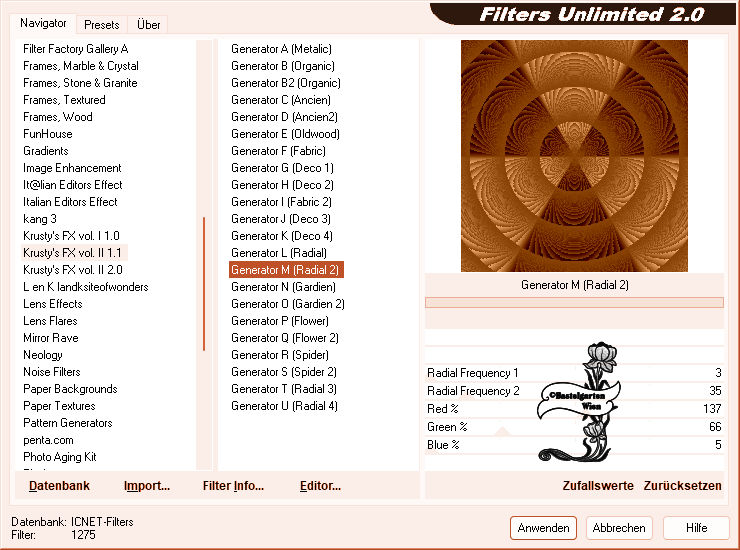
Task: Choose Generator A (Metalic) filter
Action: tap(281, 49)
